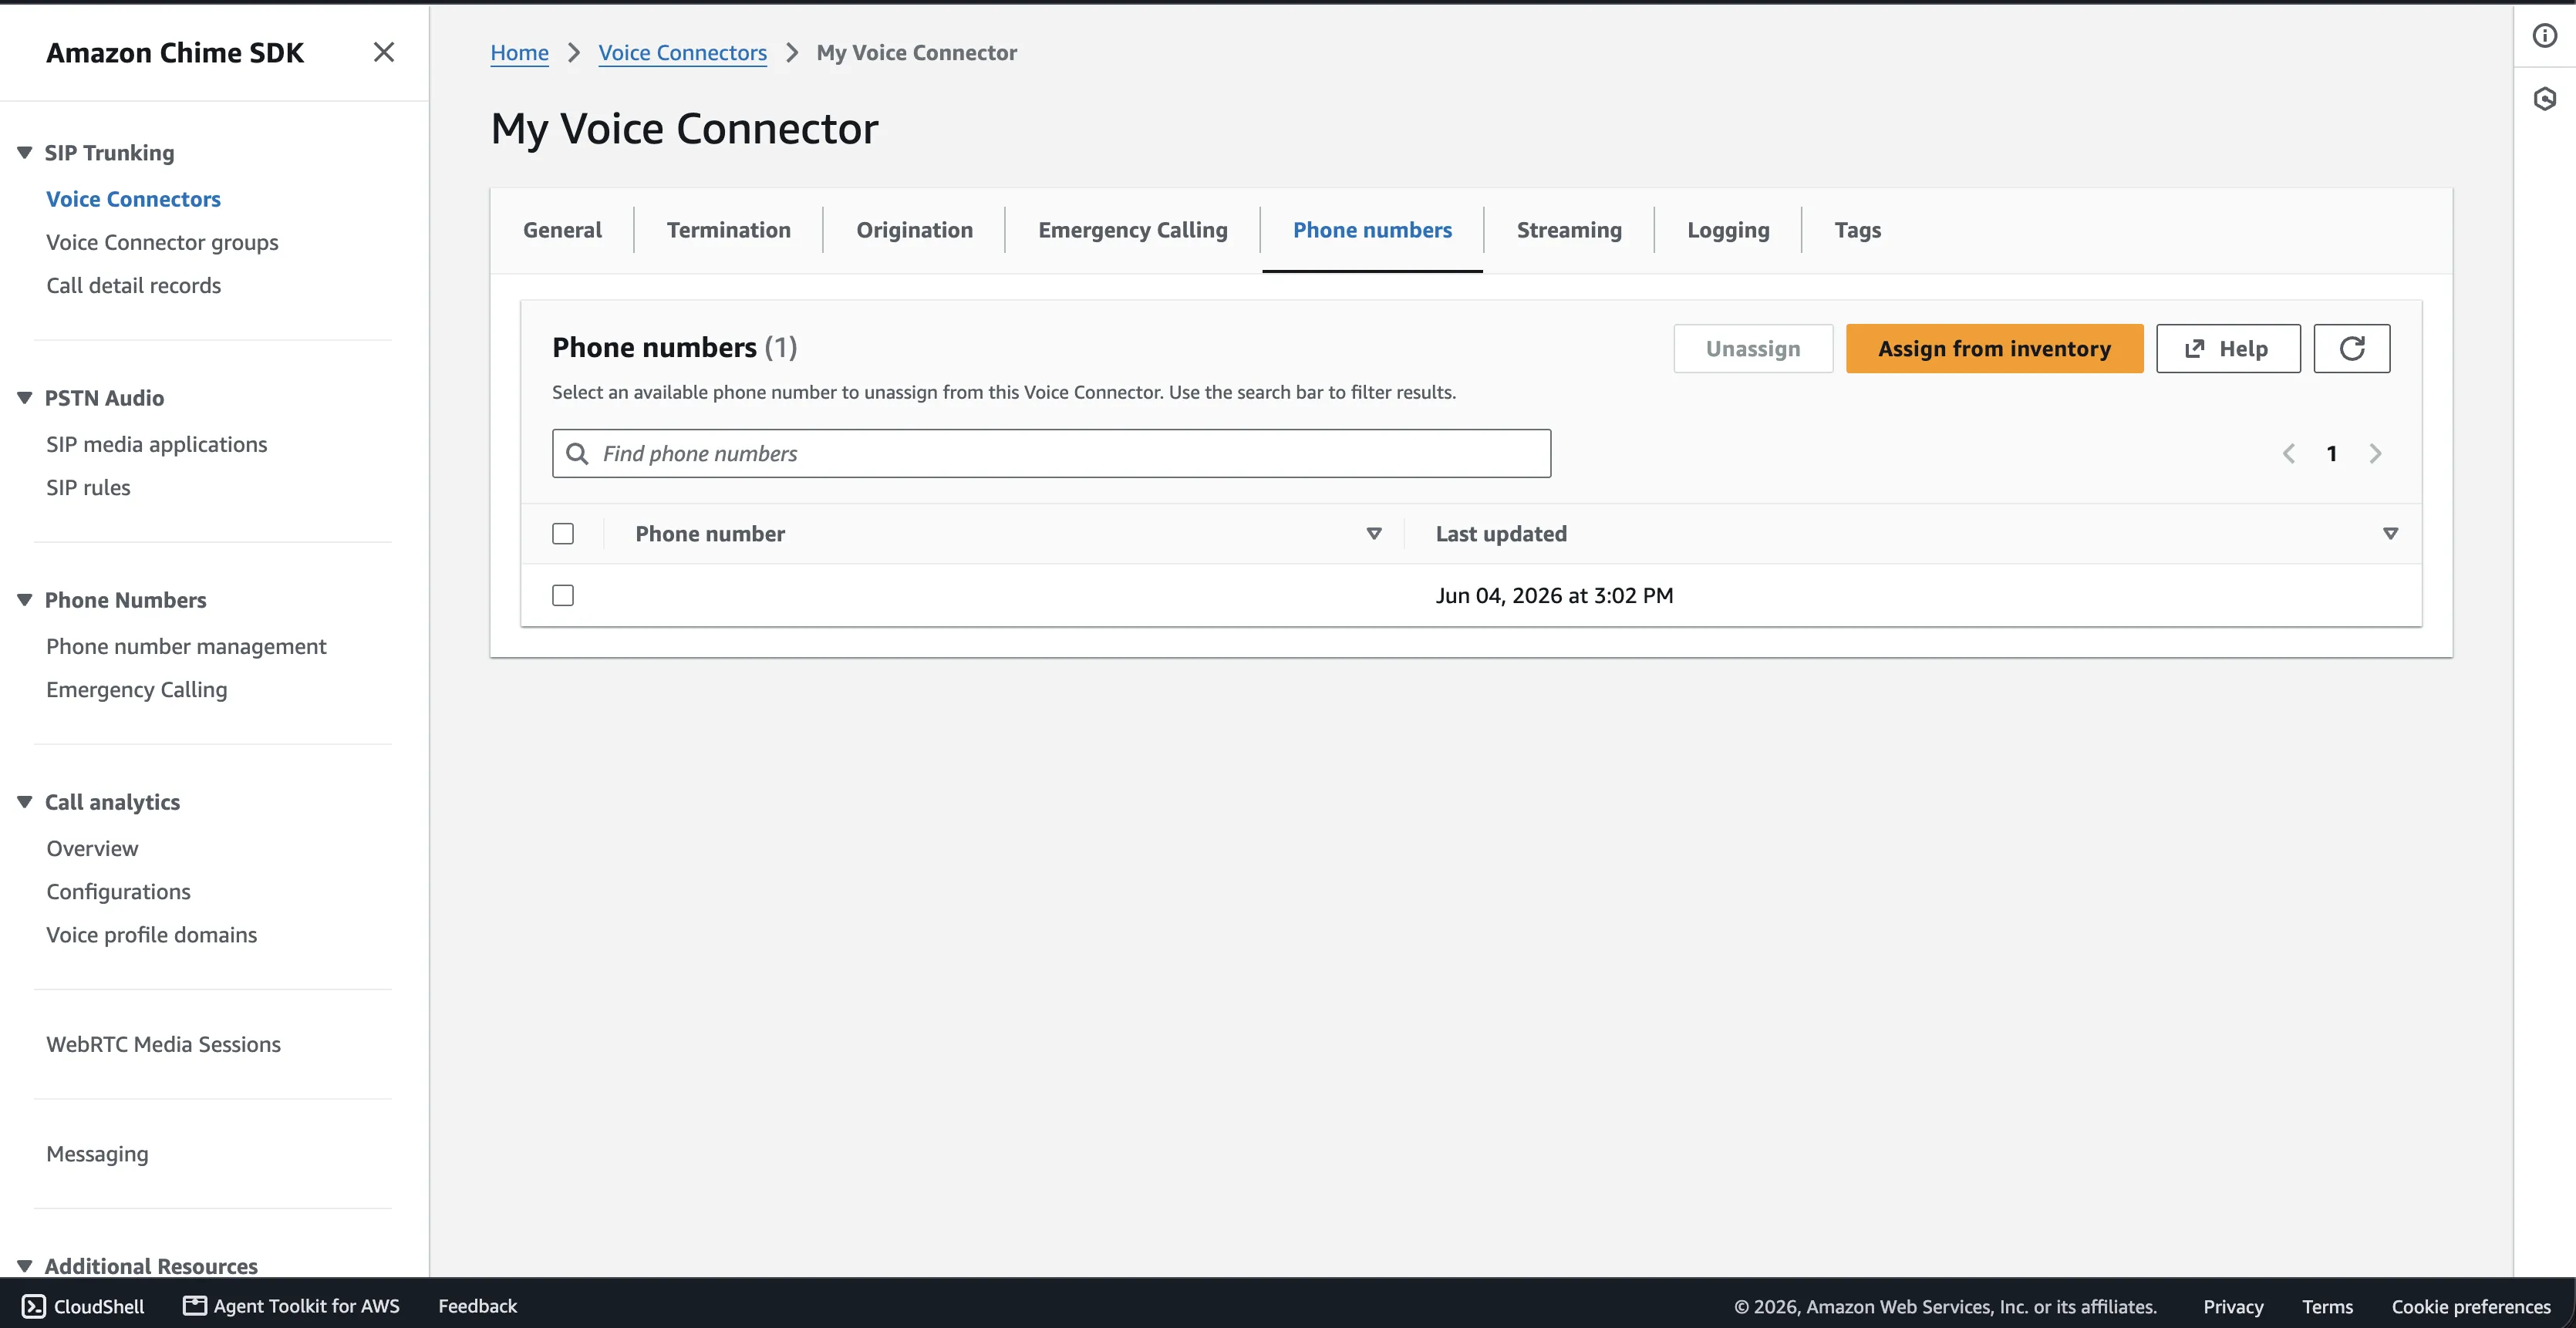Open Call detail records
The width and height of the screenshot is (2576, 1328).
(x=133, y=285)
